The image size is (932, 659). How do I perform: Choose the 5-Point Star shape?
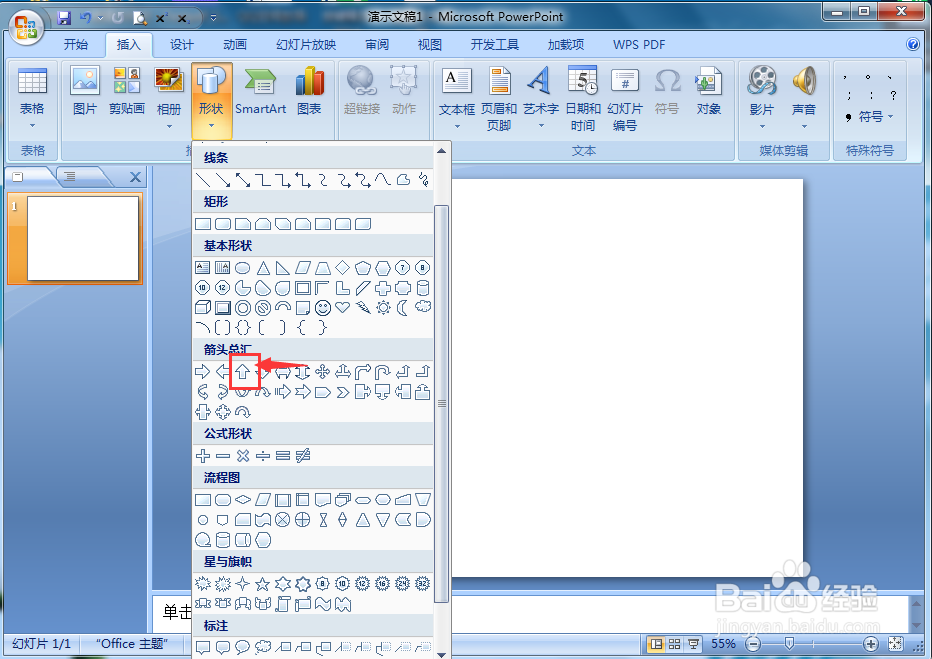pos(263,584)
